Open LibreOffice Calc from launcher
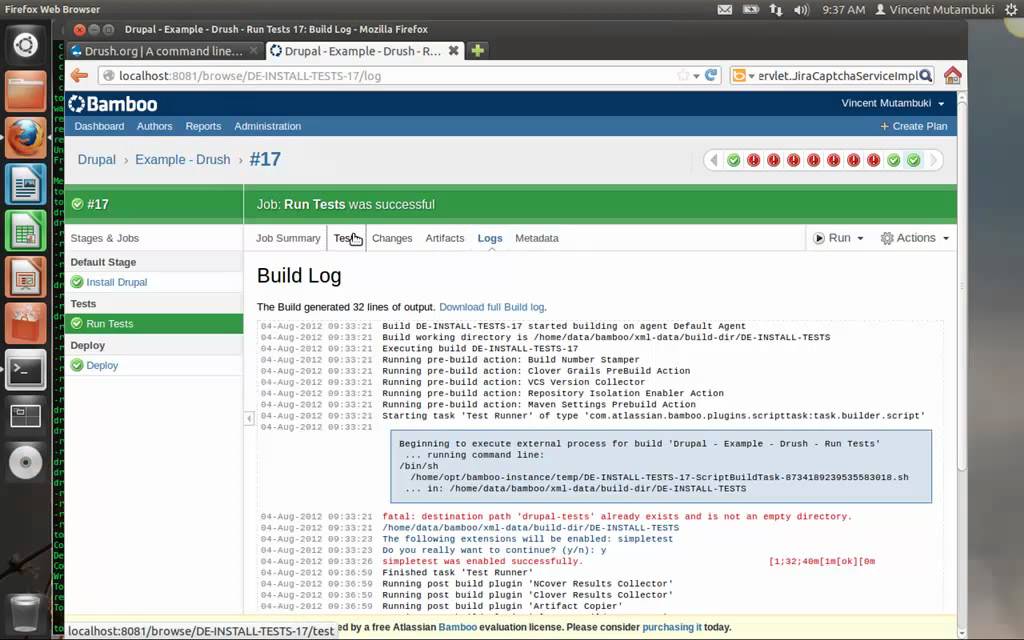Image resolution: width=1024 pixels, height=640 pixels. tap(25, 231)
